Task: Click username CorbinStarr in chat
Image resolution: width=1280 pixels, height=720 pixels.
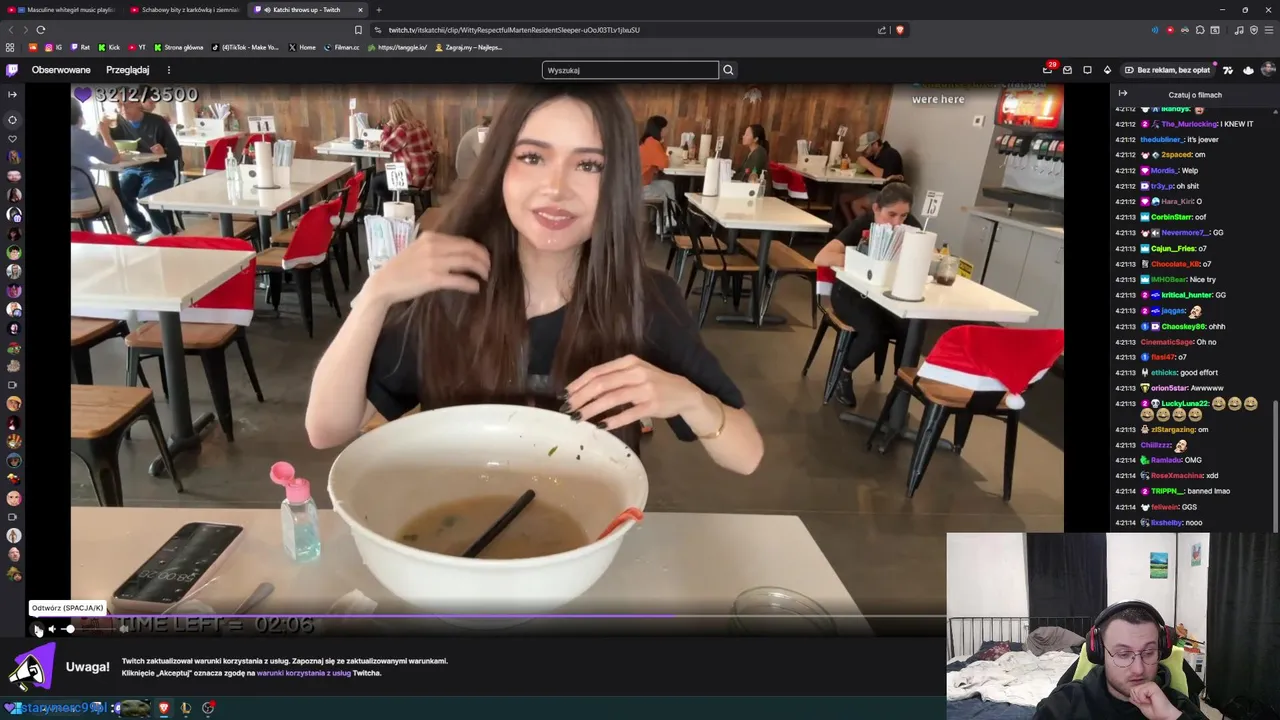Action: (x=1172, y=217)
